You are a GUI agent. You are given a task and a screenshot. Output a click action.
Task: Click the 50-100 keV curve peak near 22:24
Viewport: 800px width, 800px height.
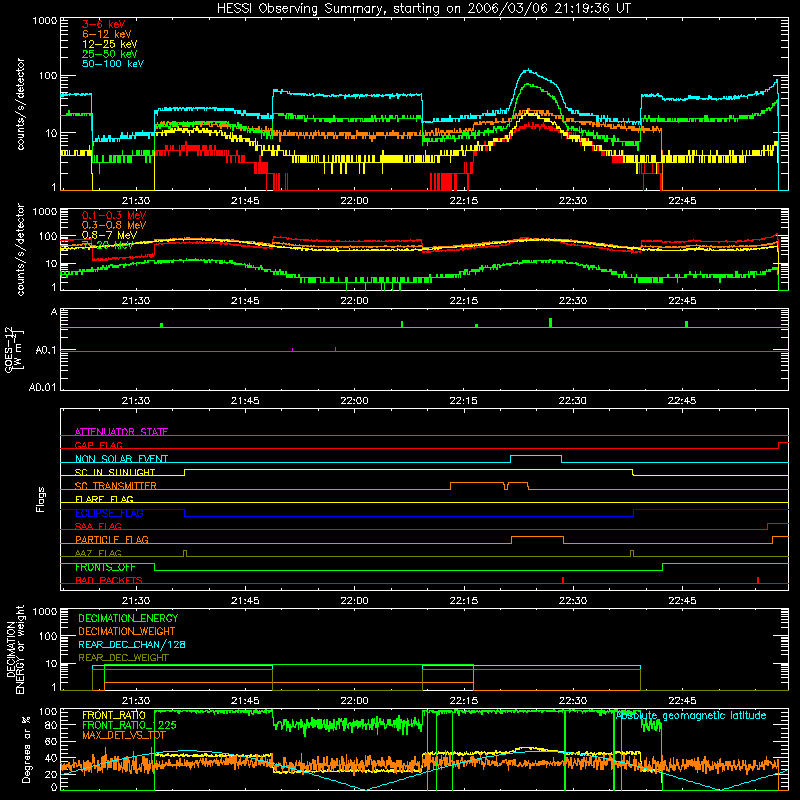pos(528,70)
